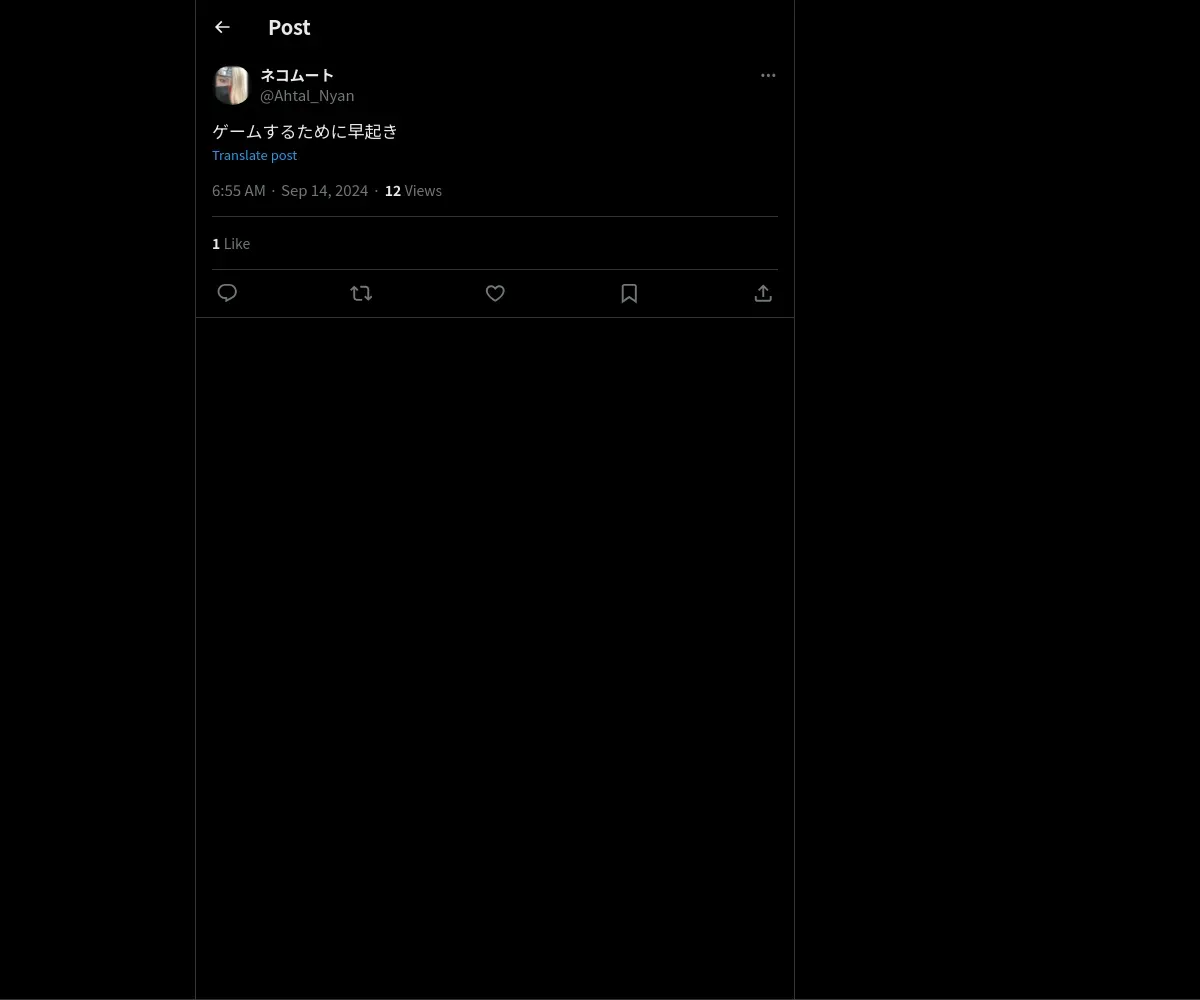Image resolution: width=1200 pixels, height=1000 pixels.
Task: Like the post with heart icon
Action: click(x=495, y=293)
